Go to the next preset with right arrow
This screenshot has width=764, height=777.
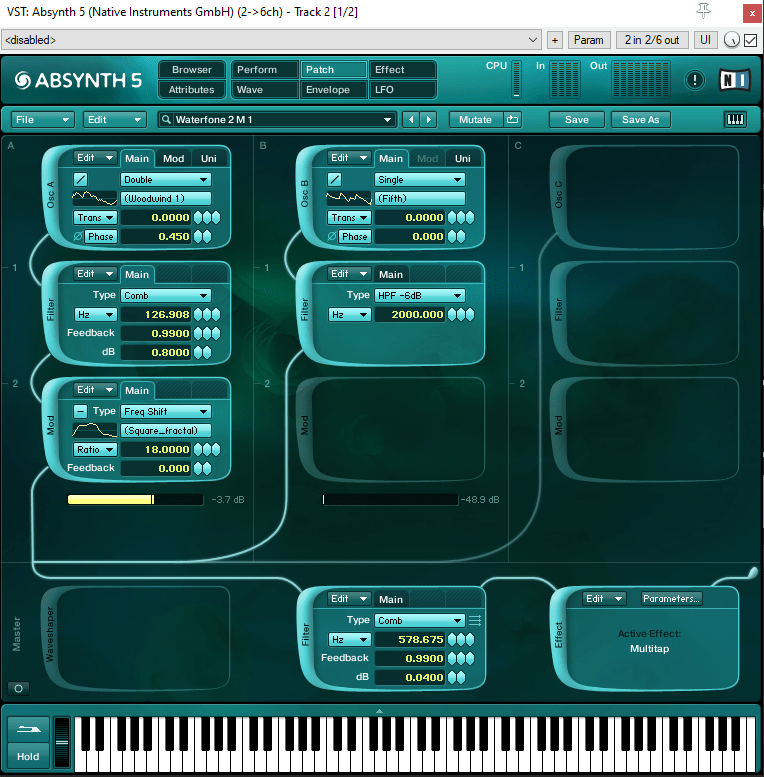[x=429, y=119]
